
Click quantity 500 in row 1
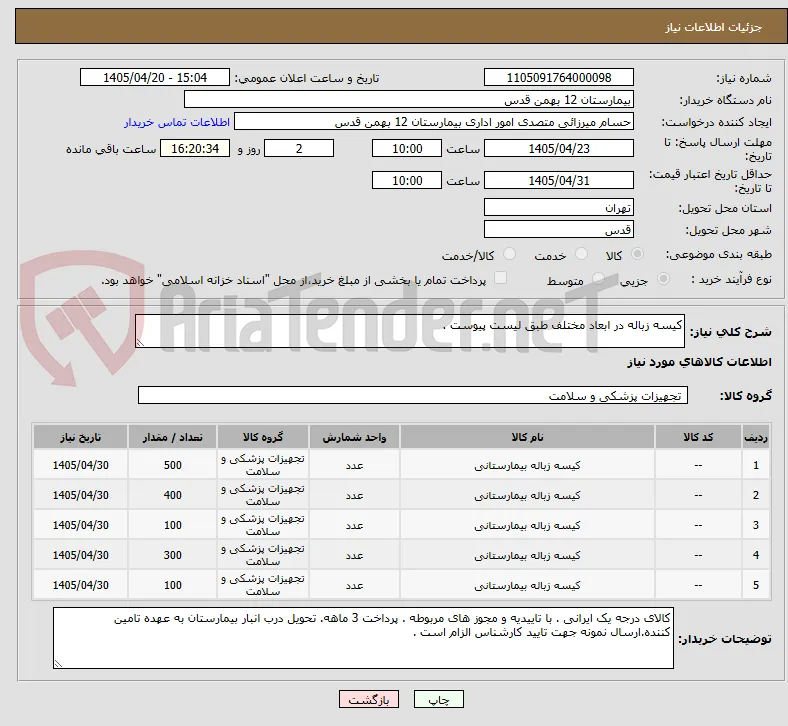[172, 465]
